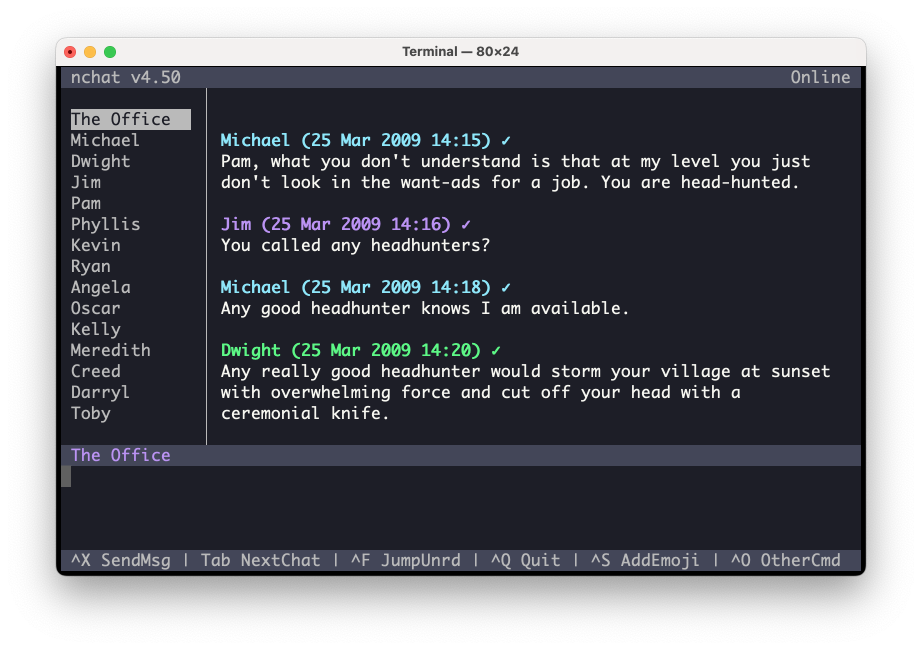Click Michael's 14:18 message header
922x650 pixels.
[355, 287]
